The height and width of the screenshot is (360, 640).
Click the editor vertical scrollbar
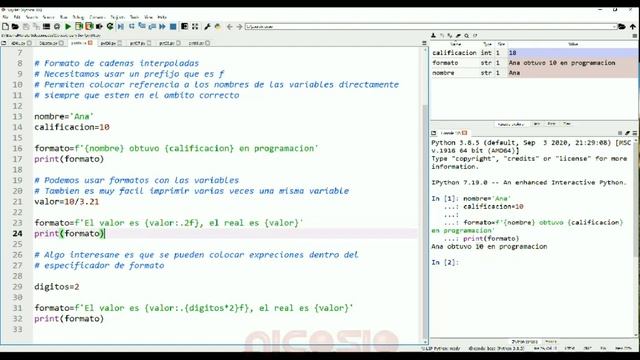pos(424,196)
